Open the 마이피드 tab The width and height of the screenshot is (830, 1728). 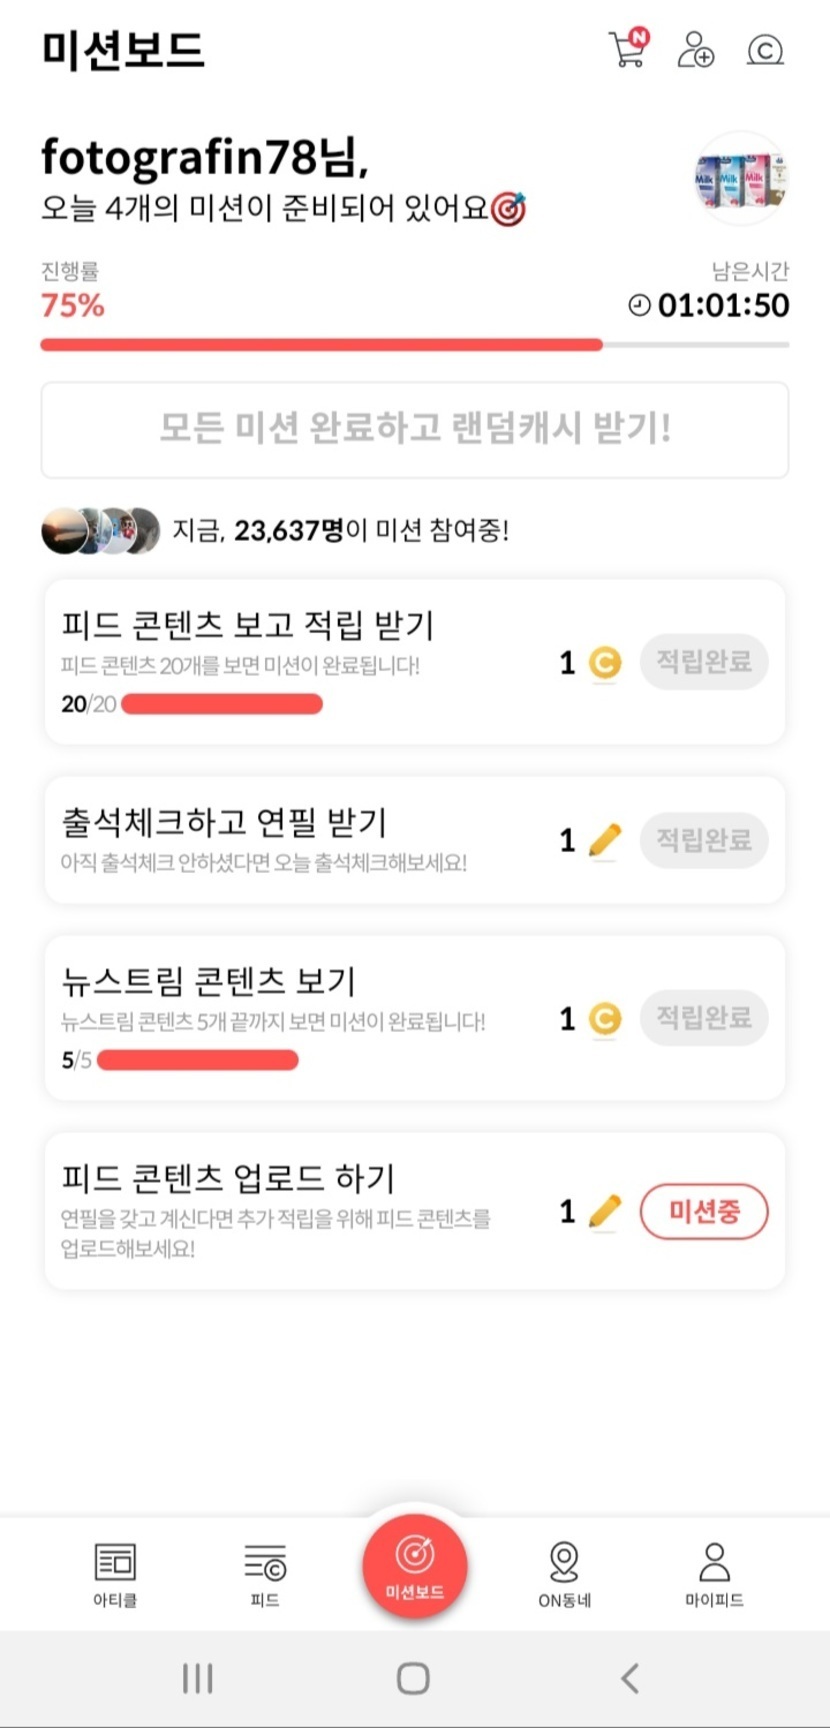pyautogui.click(x=714, y=1573)
